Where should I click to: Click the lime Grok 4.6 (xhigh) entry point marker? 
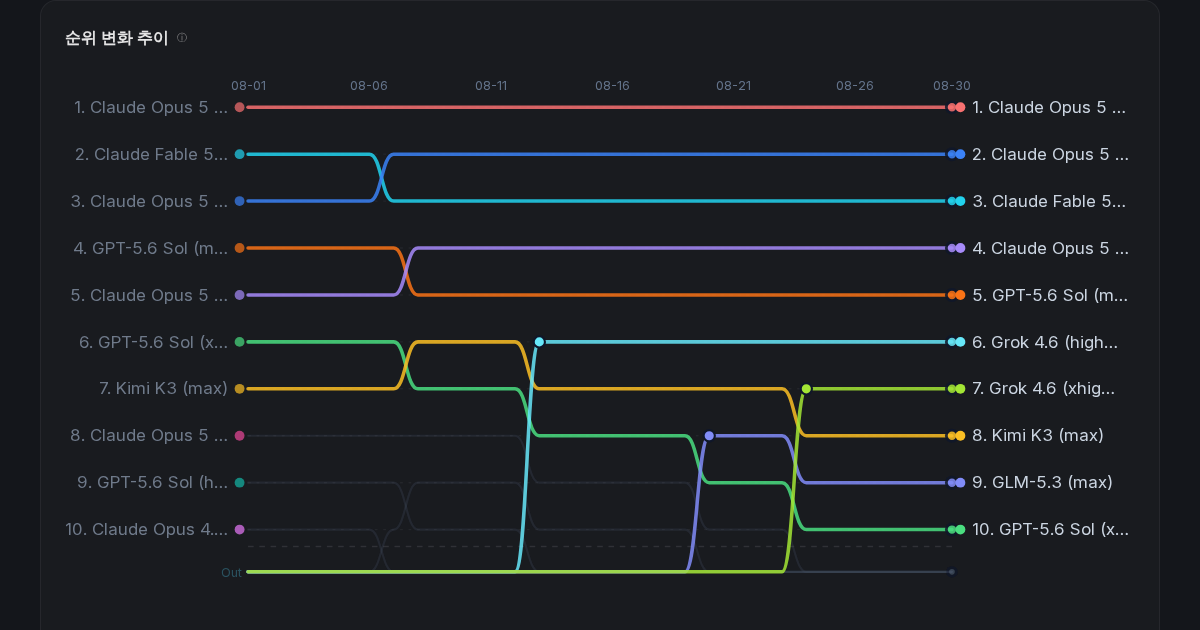pyautogui.click(x=806, y=388)
